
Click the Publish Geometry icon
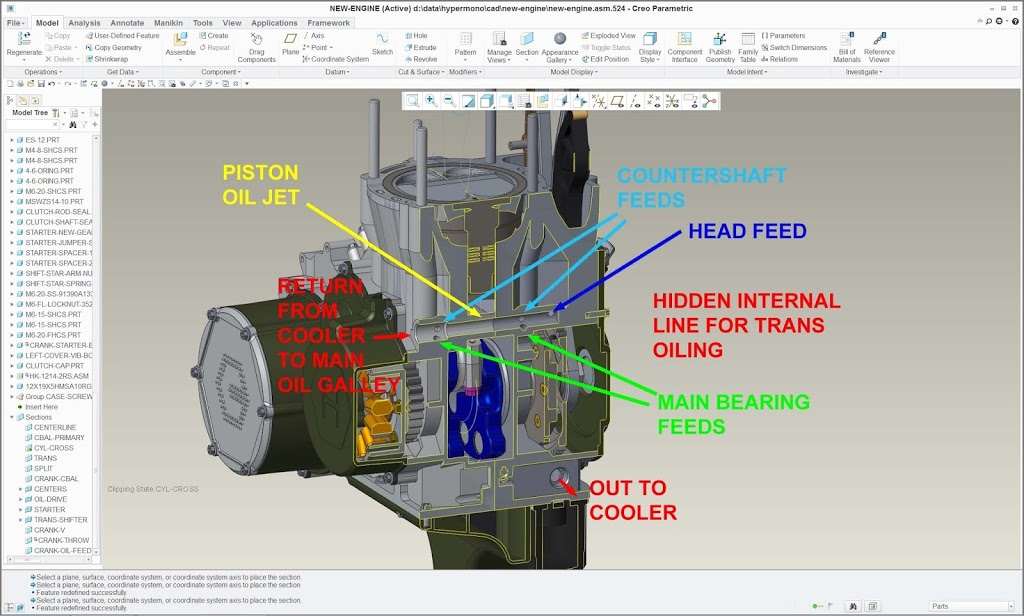click(720, 40)
